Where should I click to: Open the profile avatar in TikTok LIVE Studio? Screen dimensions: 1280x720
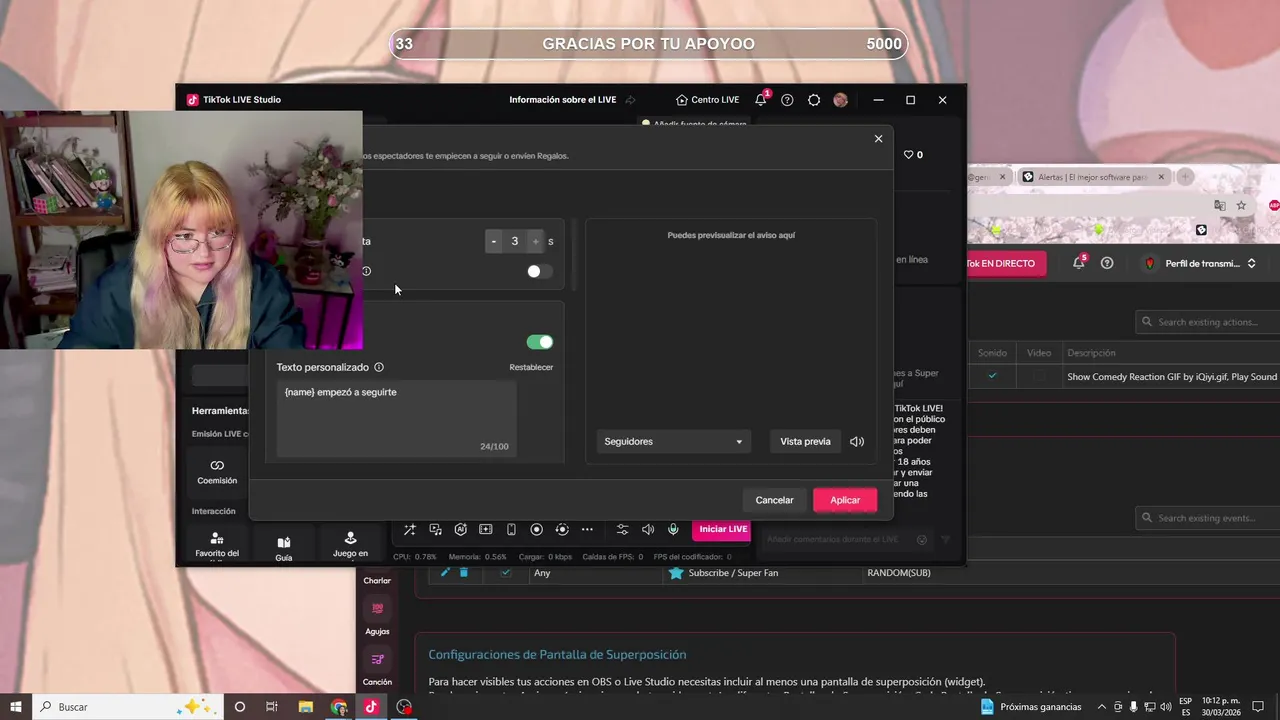pyautogui.click(x=840, y=100)
